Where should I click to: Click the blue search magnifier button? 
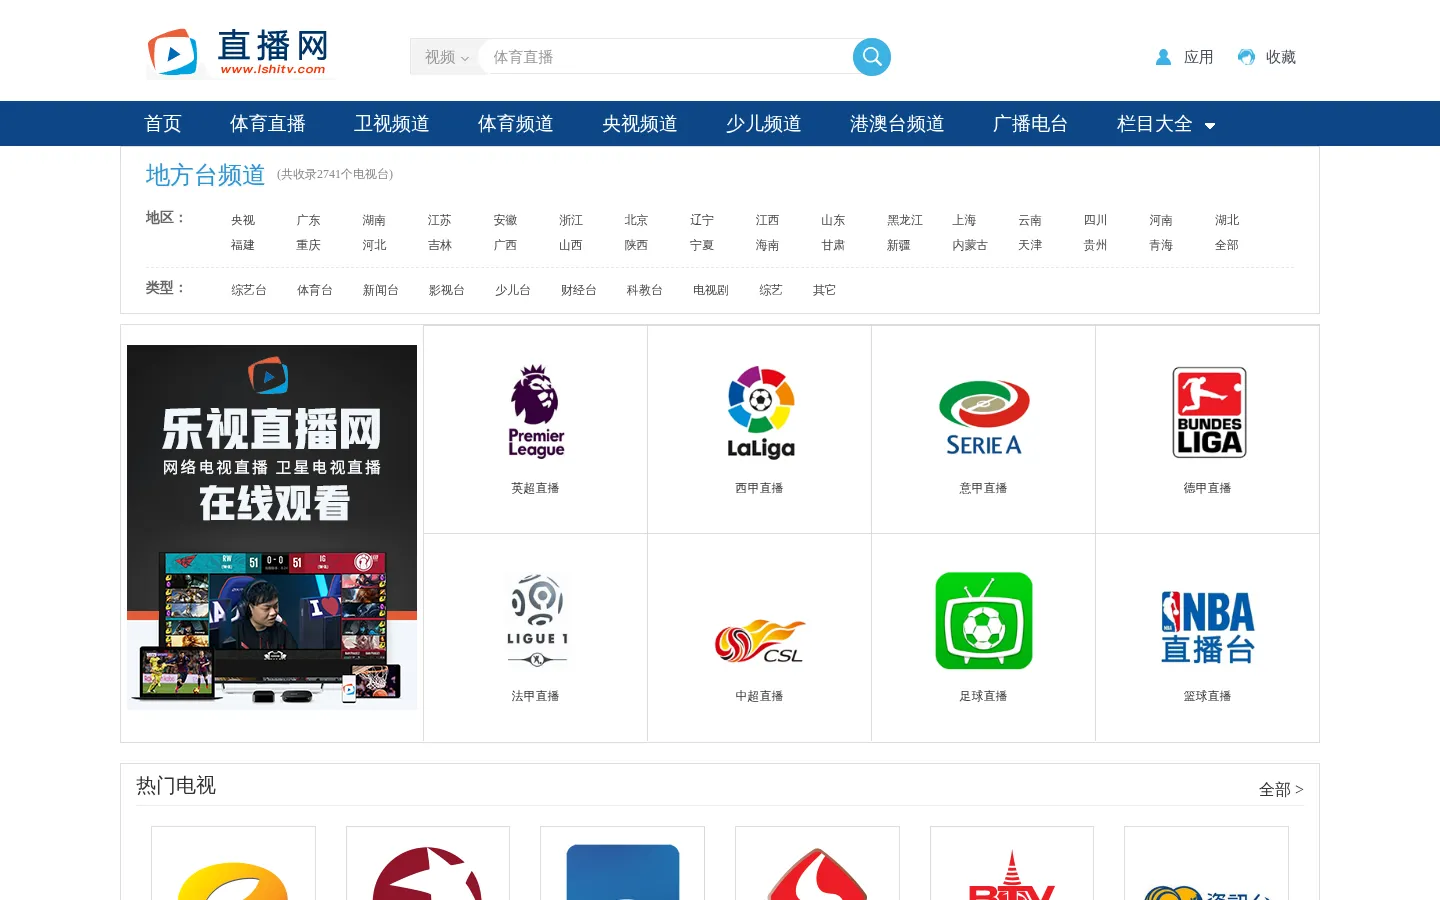coord(872,57)
